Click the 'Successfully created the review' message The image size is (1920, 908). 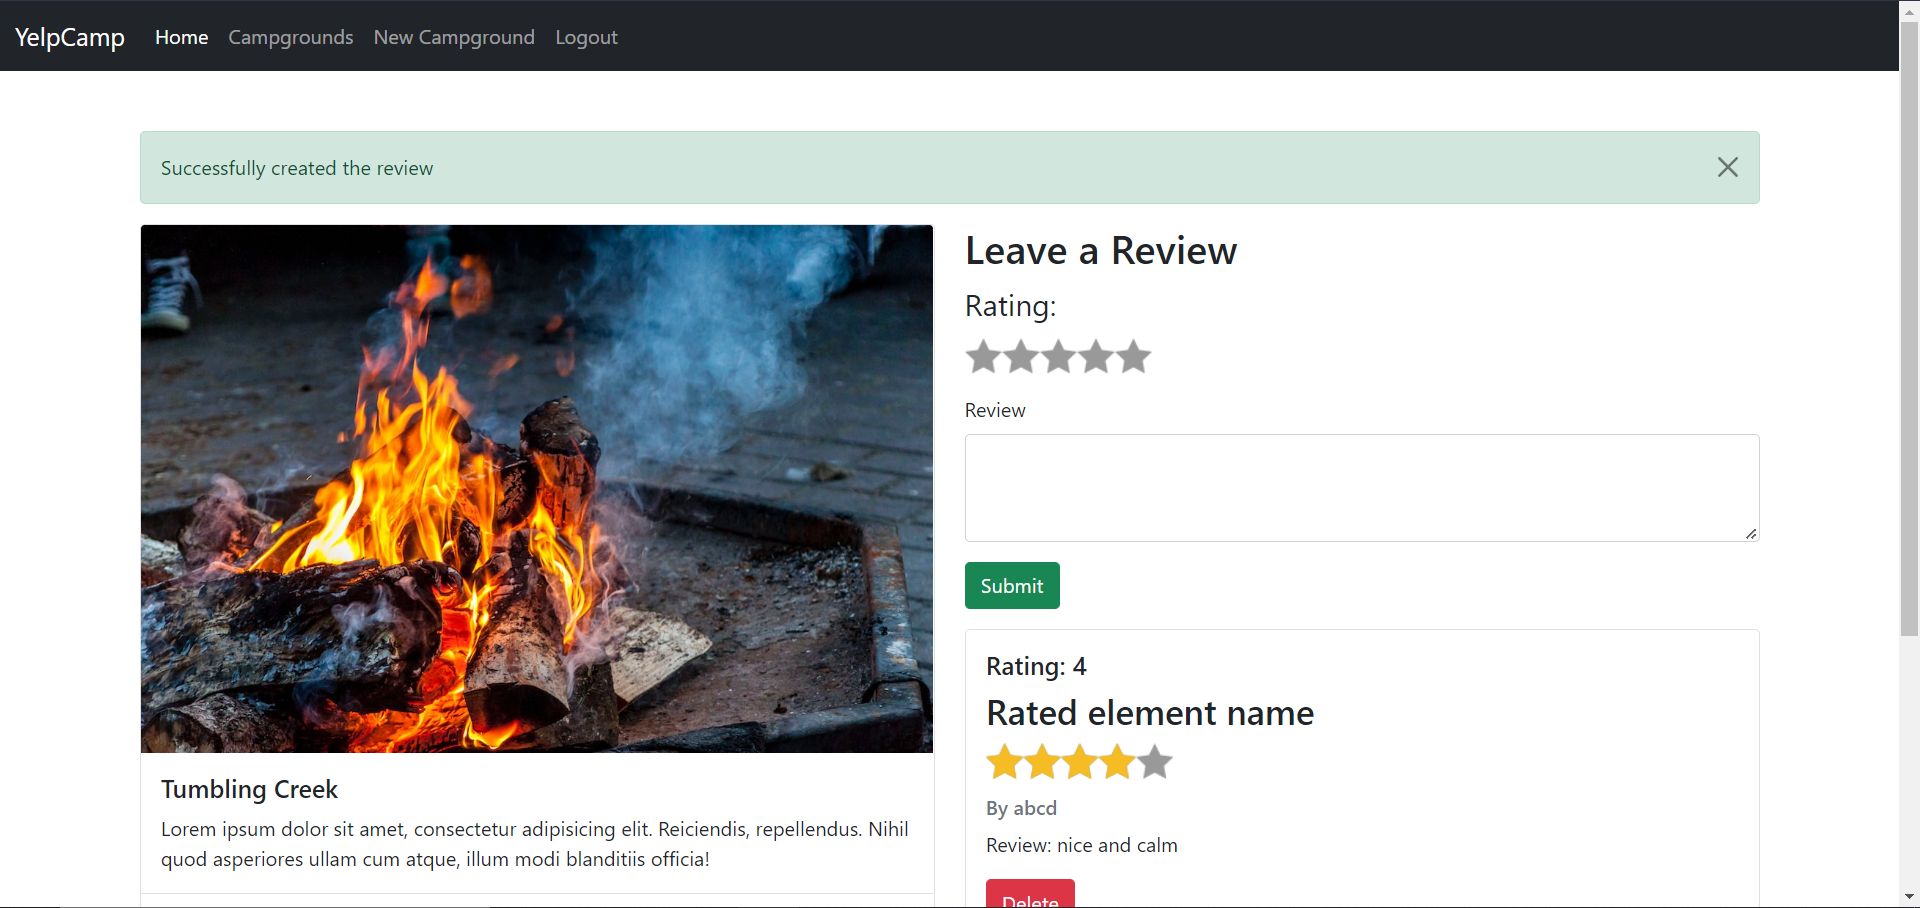(x=297, y=168)
